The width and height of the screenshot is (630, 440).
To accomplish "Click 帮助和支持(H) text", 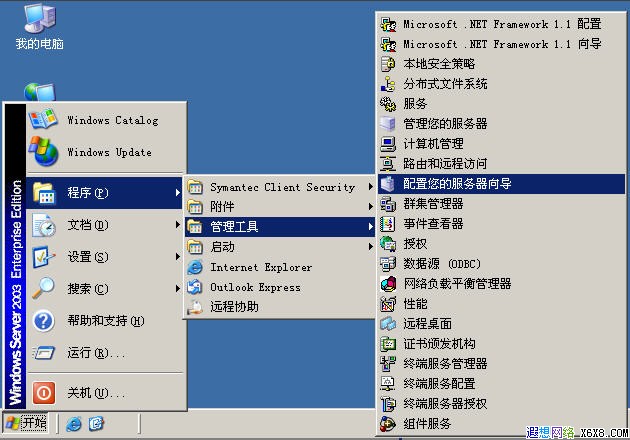I will [x=106, y=321].
